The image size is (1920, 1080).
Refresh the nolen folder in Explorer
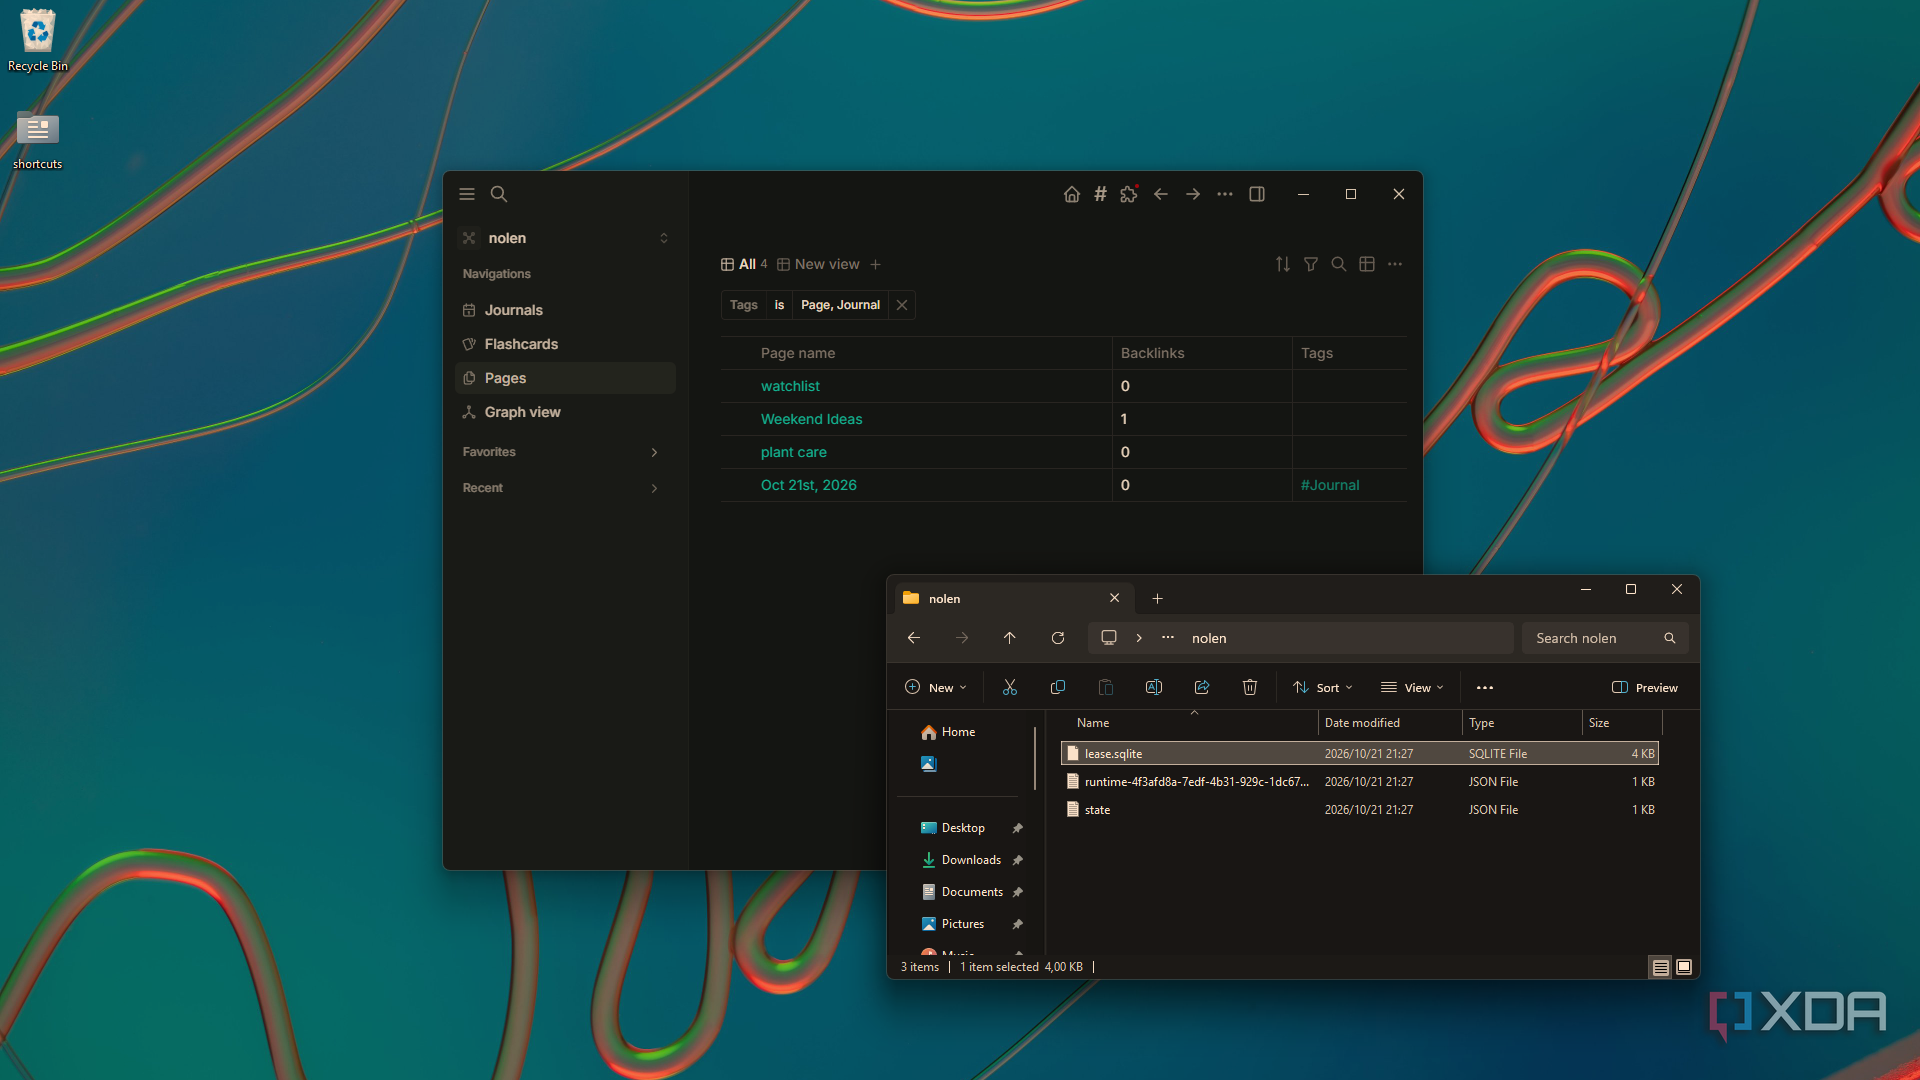pyautogui.click(x=1058, y=638)
